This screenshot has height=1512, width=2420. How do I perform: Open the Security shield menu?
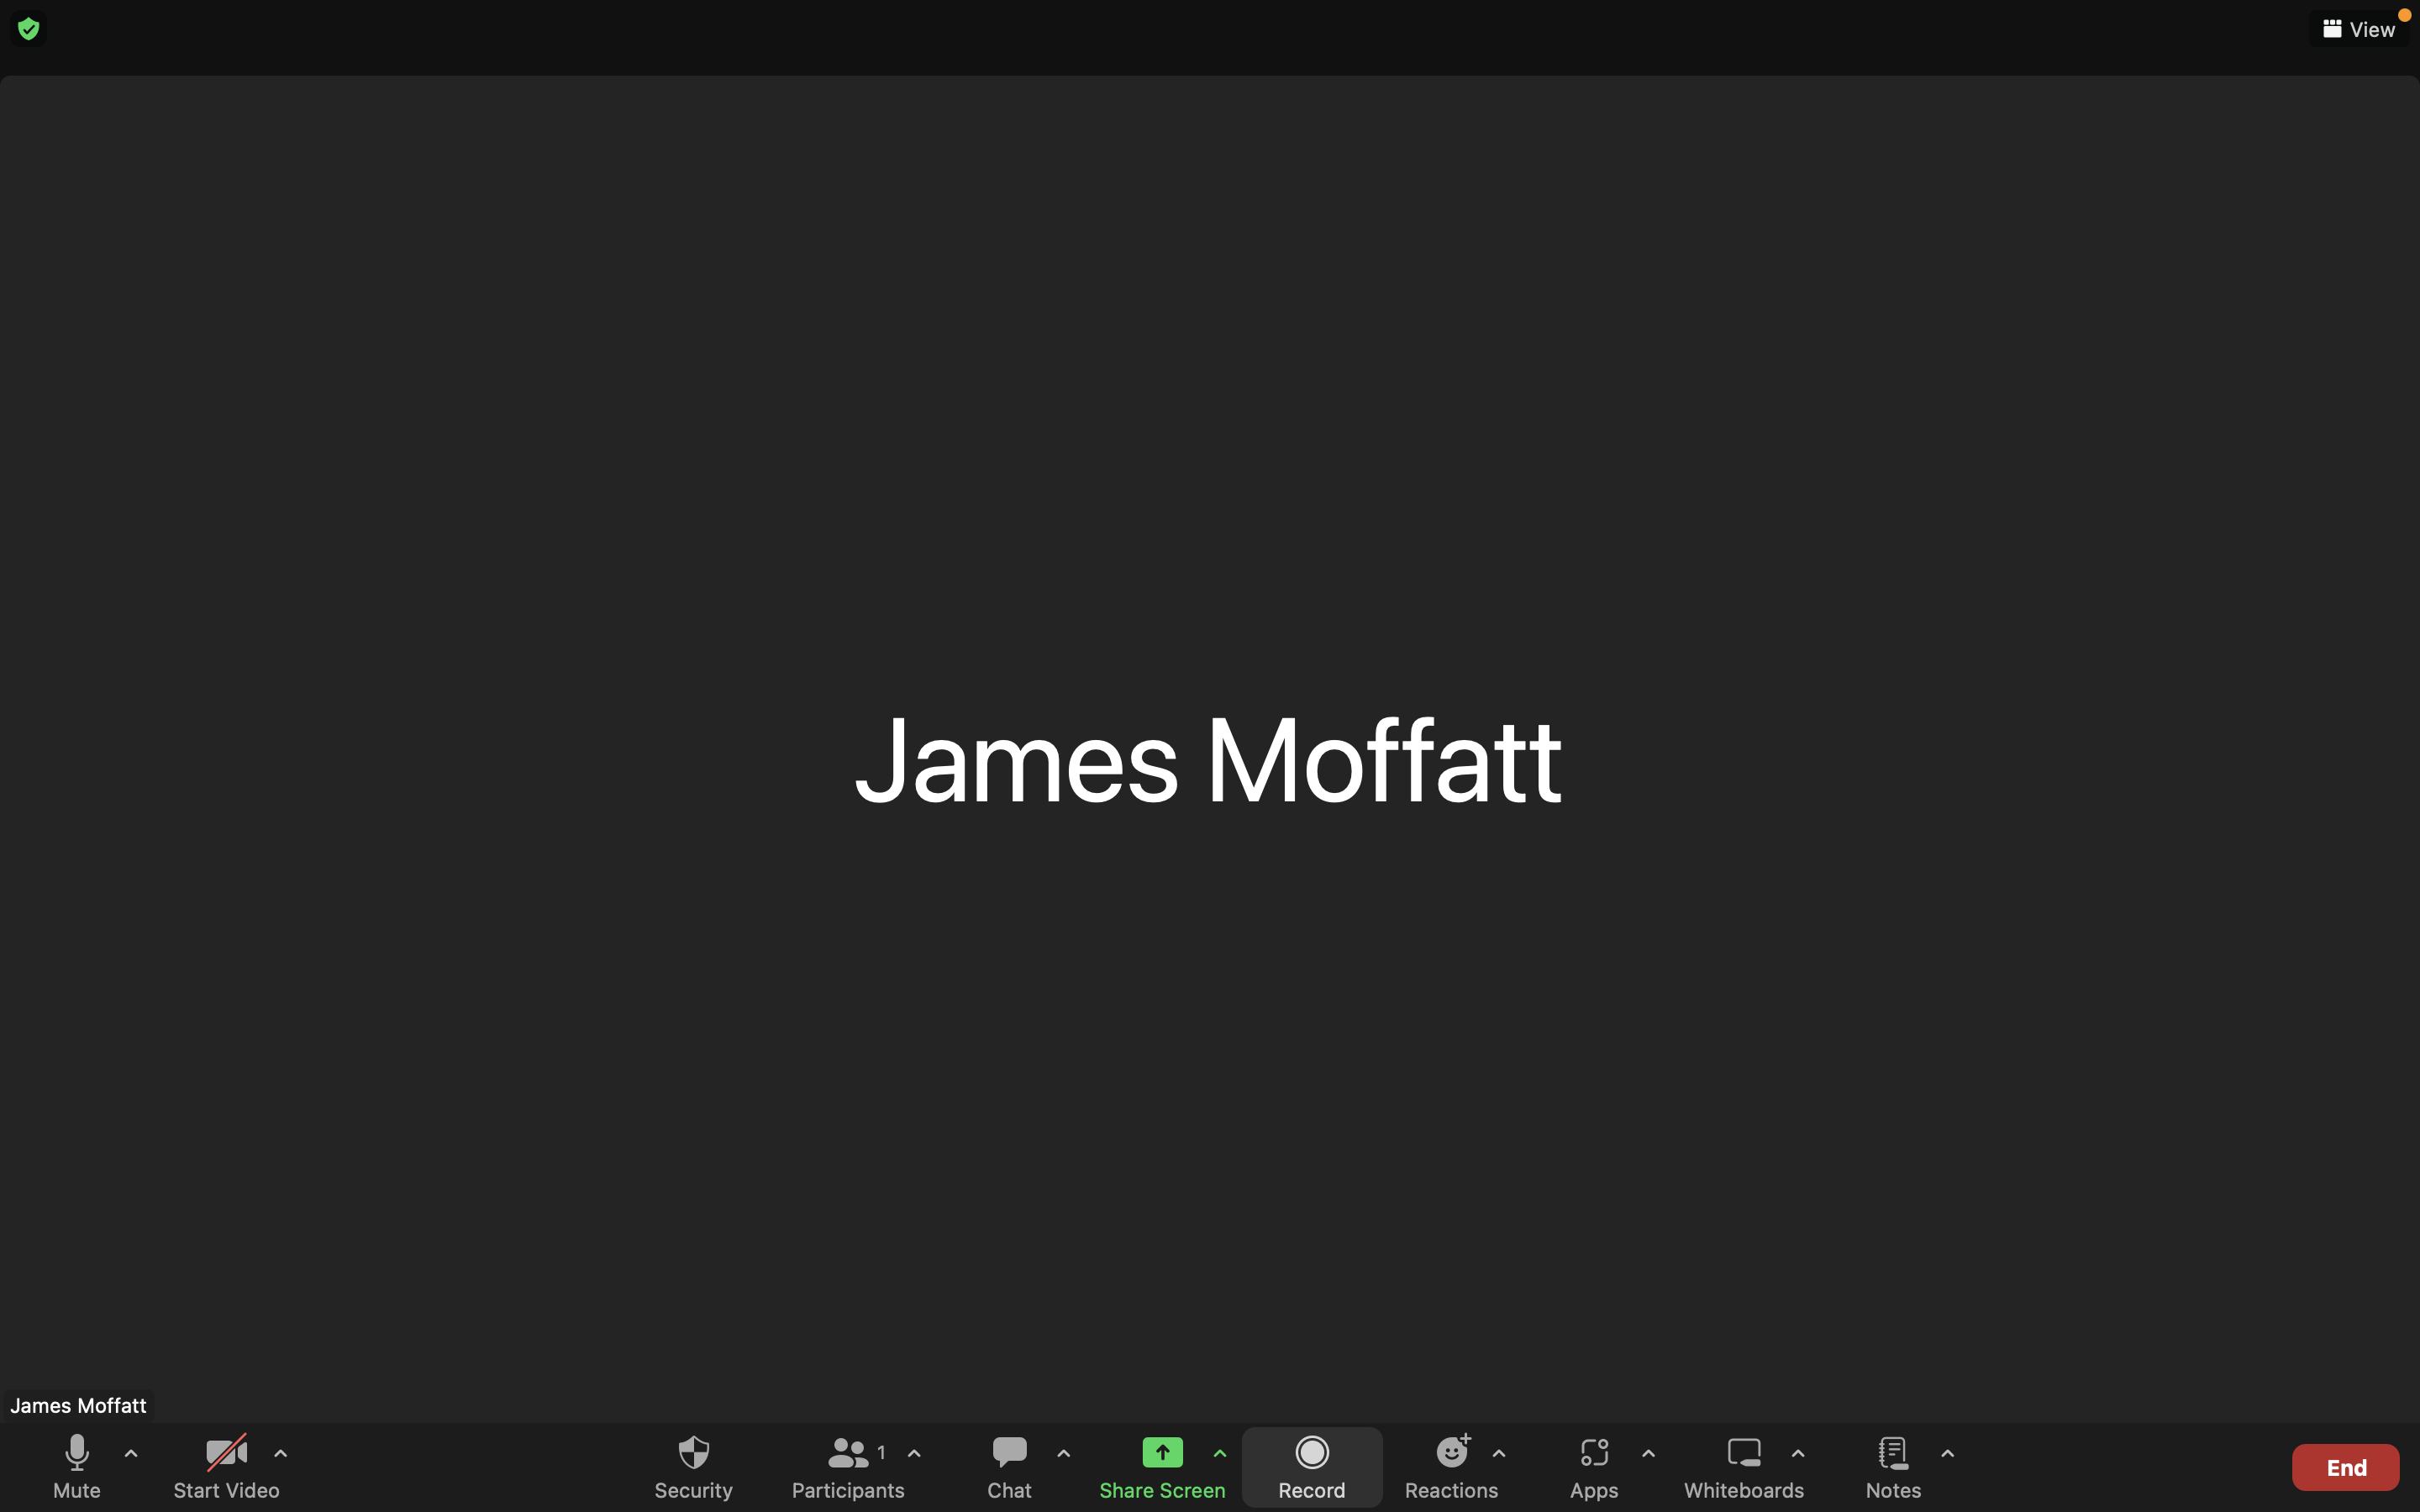pyautogui.click(x=693, y=1465)
